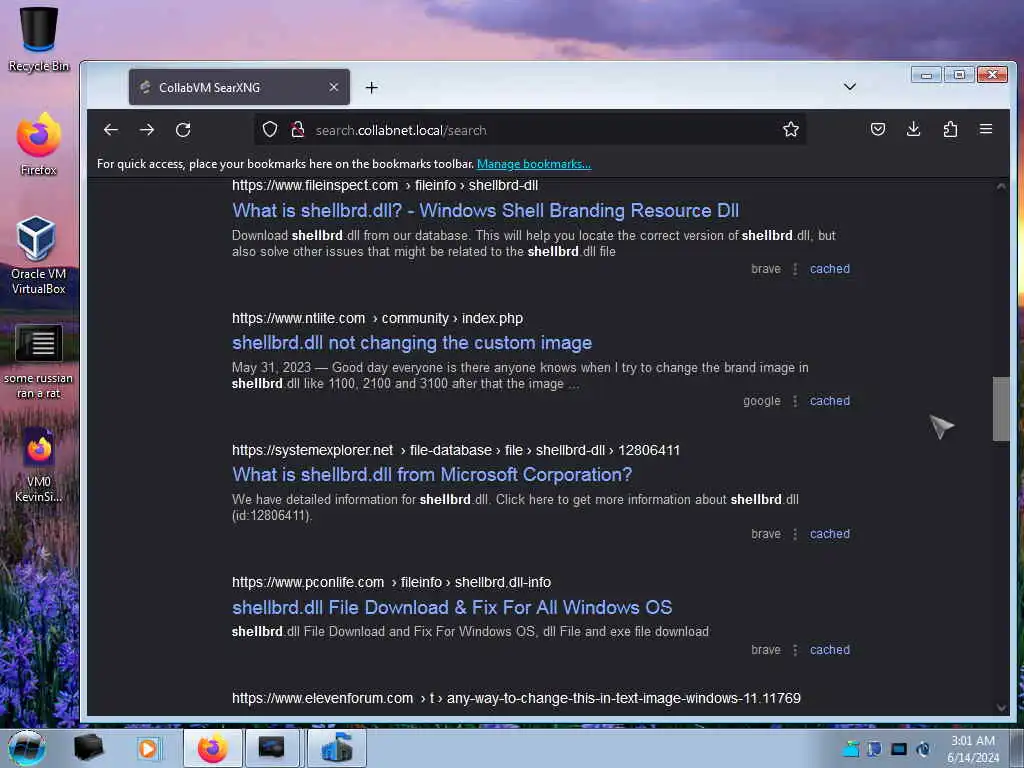Viewport: 1024px width, 768px height.
Task: Open a new tab with the plus button
Action: pos(372,88)
